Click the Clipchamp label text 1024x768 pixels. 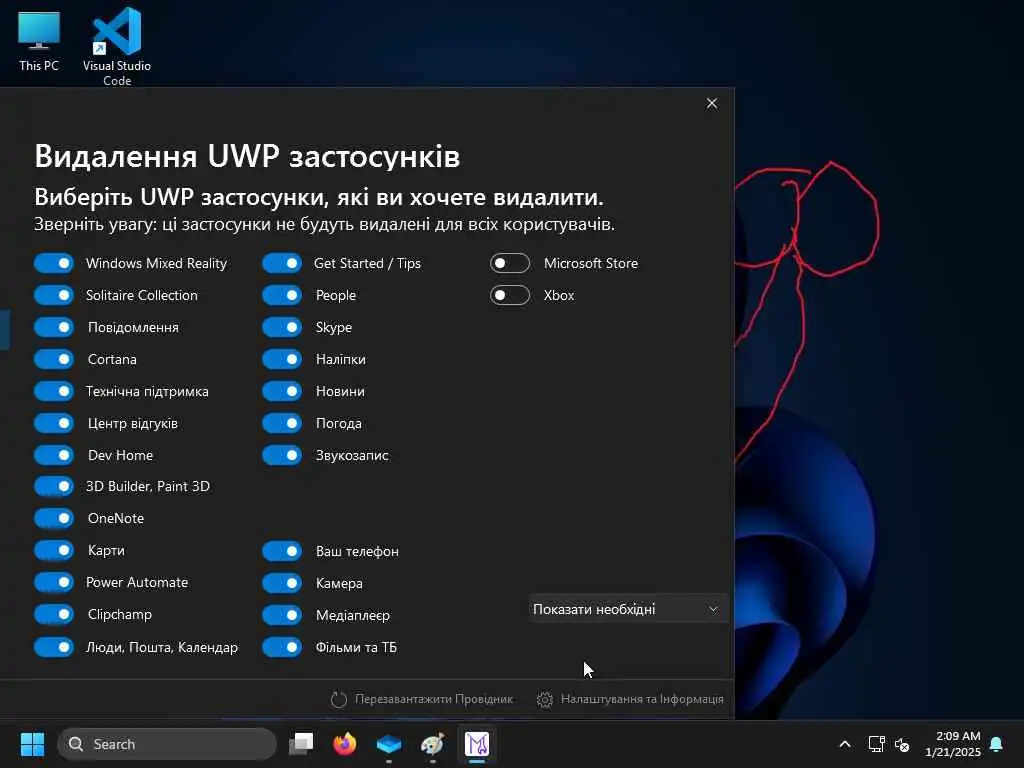pyautogui.click(x=120, y=615)
